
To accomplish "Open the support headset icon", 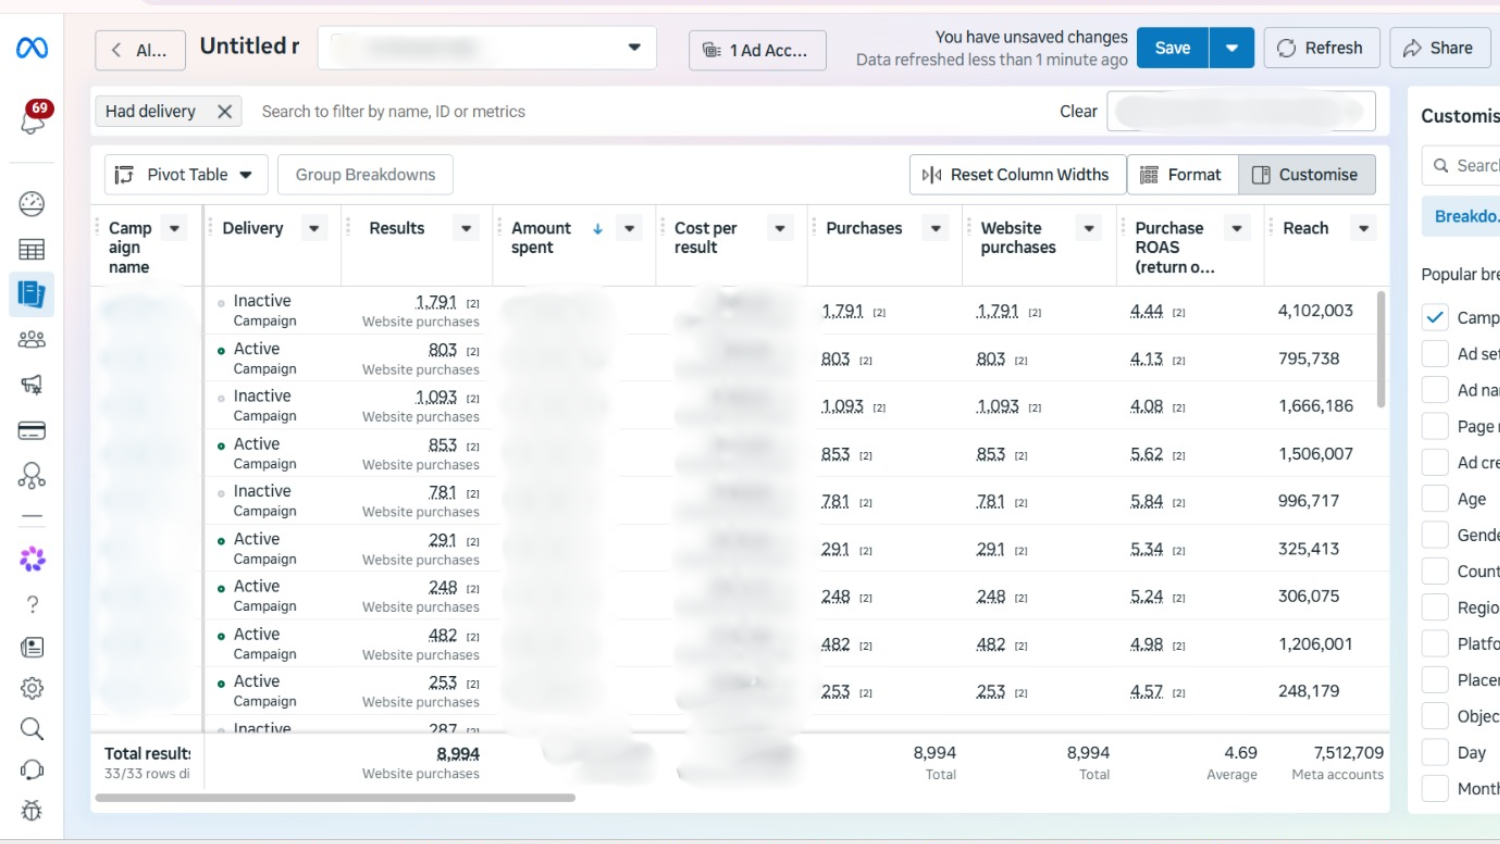I will 32,769.
